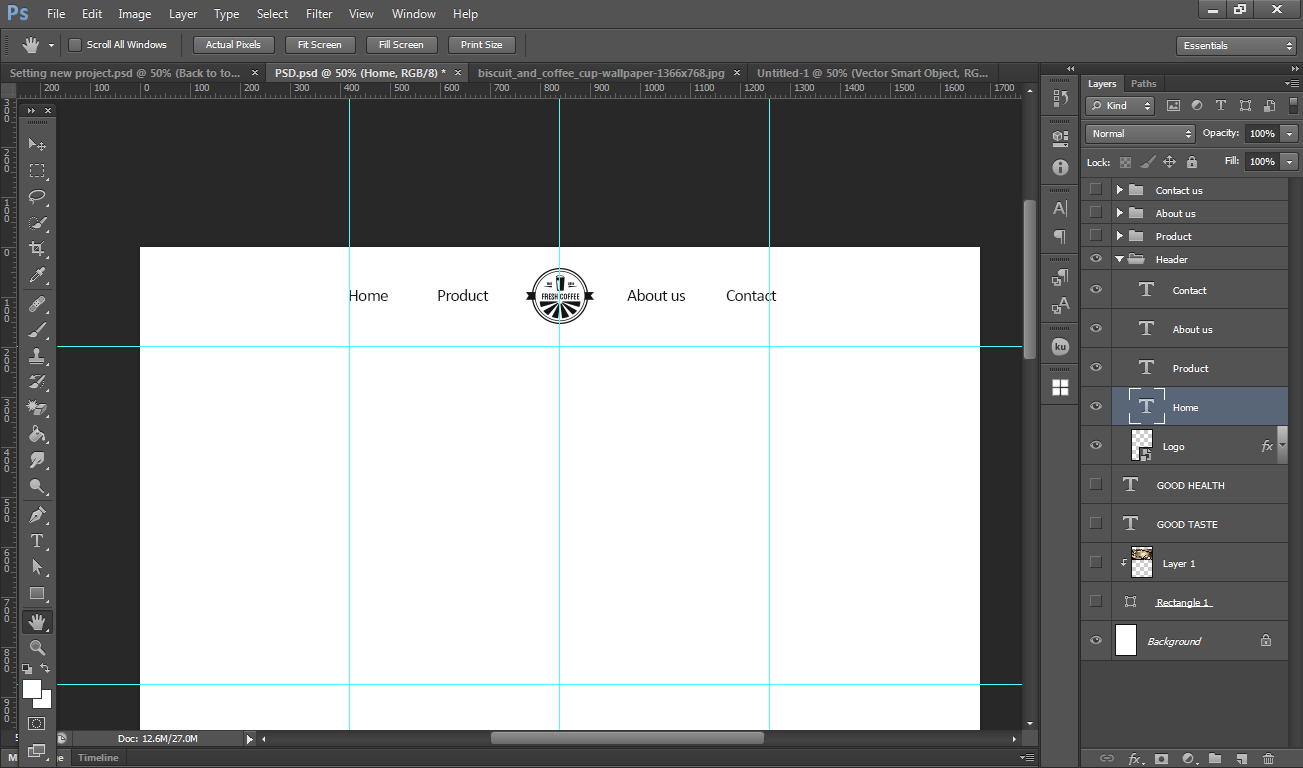Select the Zoom tool in toolbox

[x=37, y=648]
